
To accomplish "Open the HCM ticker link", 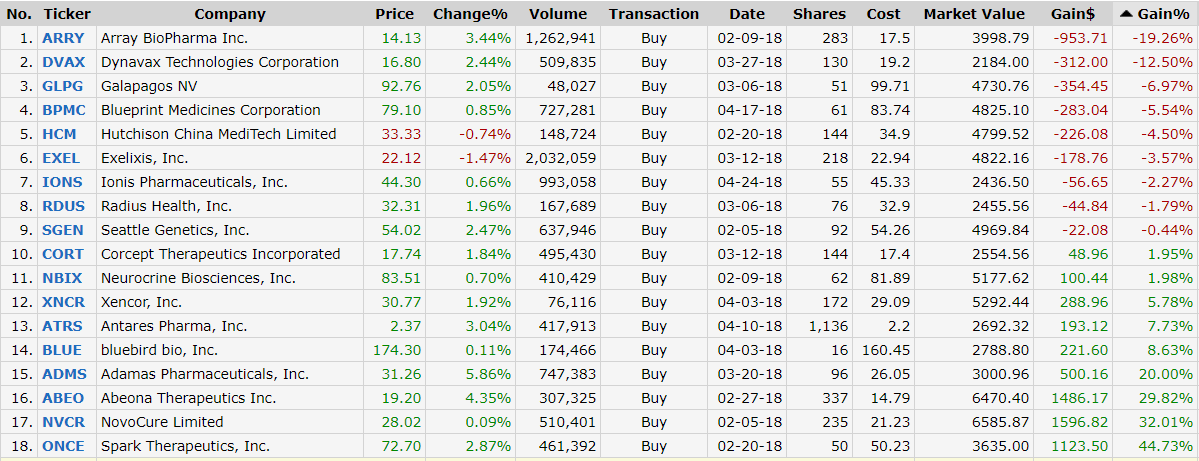I will [60, 134].
